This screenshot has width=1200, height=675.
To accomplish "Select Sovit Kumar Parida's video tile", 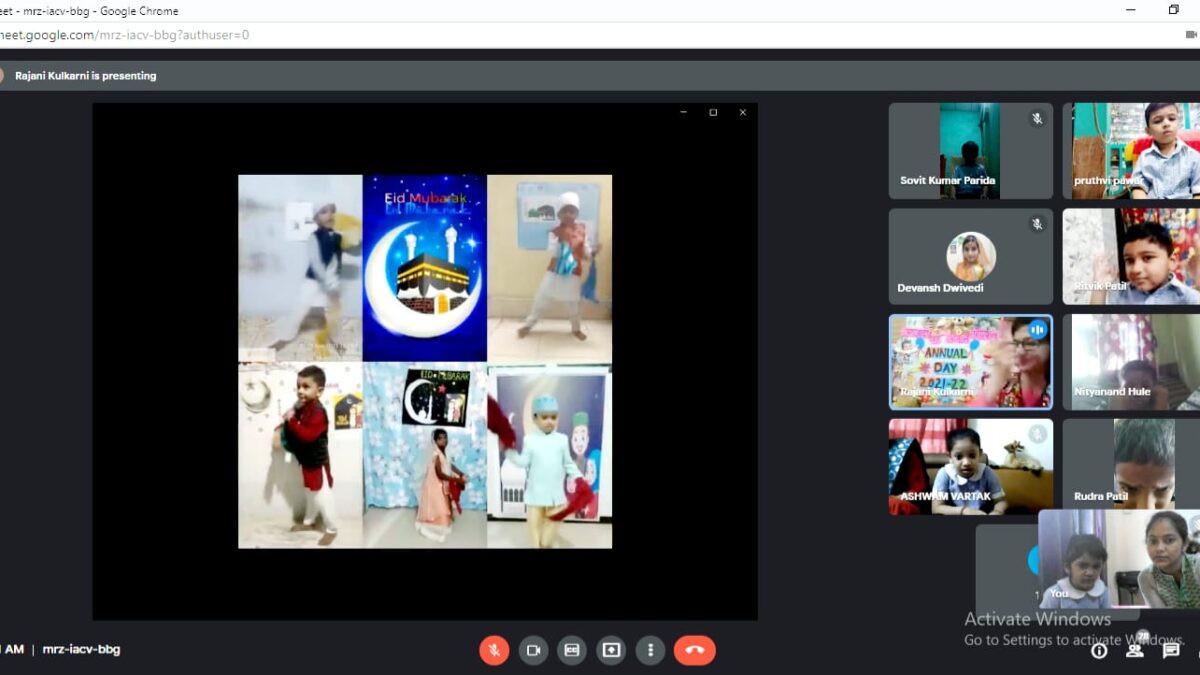I will [970, 151].
